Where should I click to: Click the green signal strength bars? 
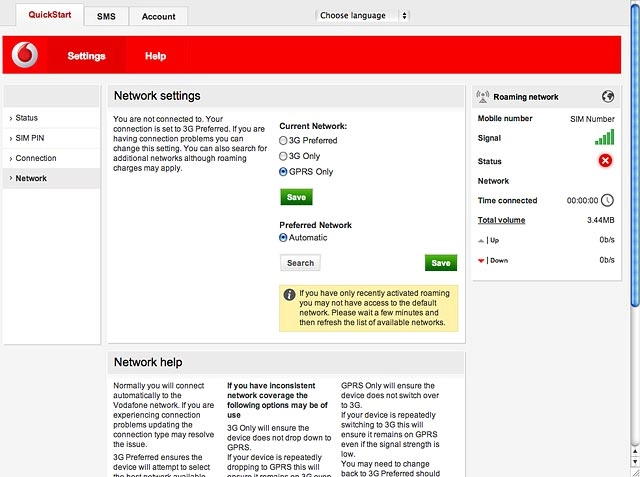[604, 138]
